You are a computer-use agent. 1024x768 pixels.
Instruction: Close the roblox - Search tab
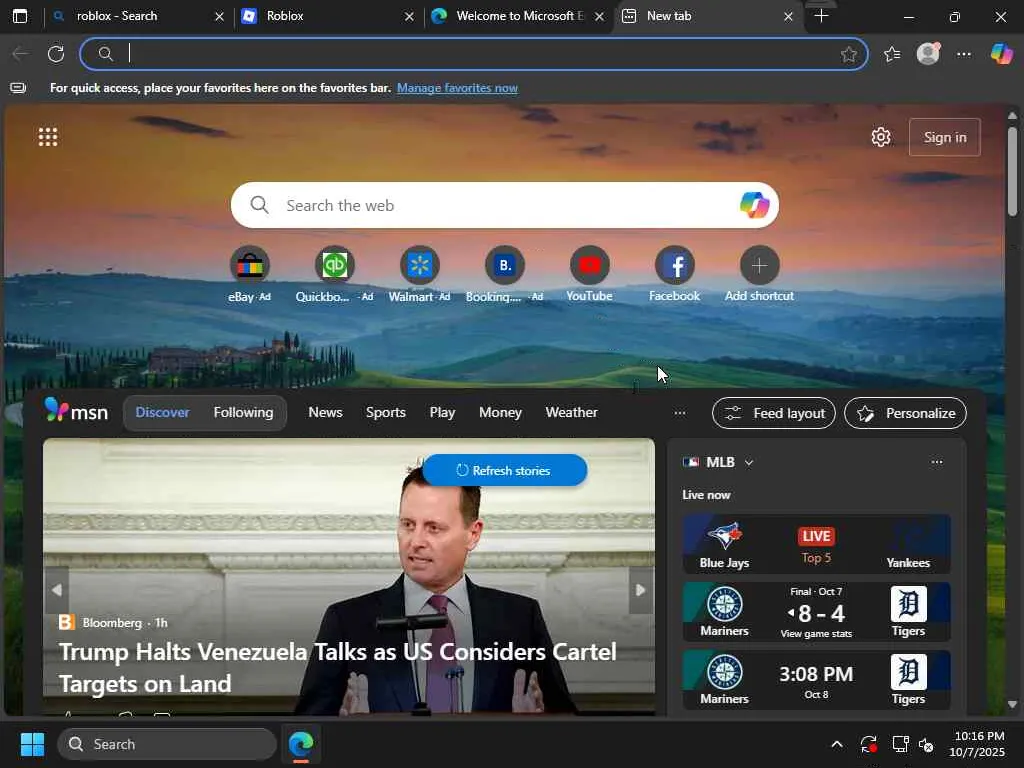click(219, 16)
